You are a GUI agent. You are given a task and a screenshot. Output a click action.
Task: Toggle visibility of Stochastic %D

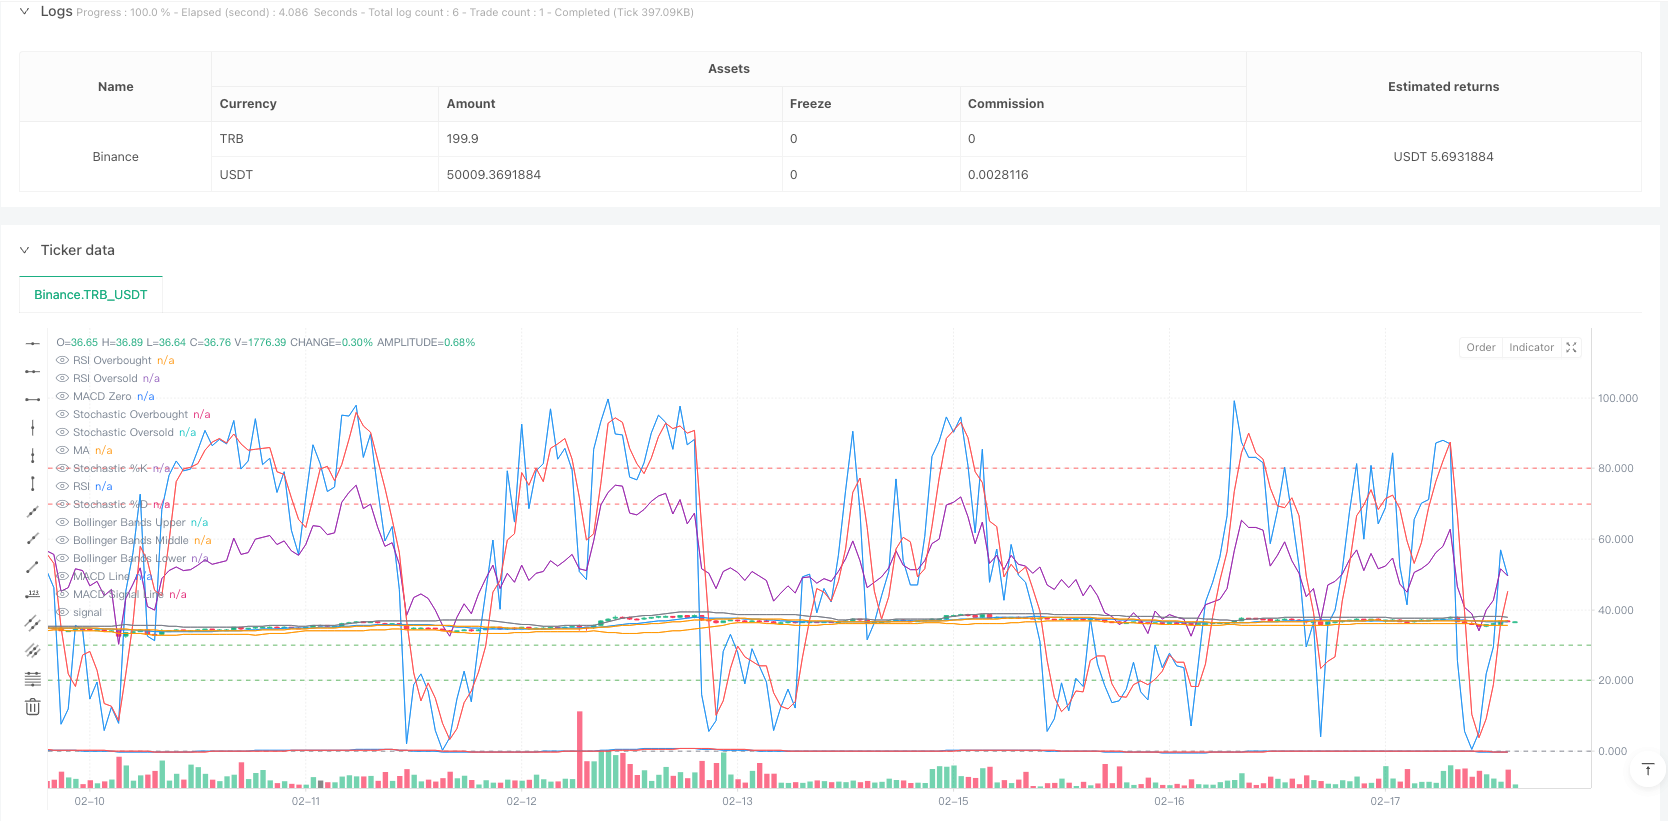click(62, 504)
